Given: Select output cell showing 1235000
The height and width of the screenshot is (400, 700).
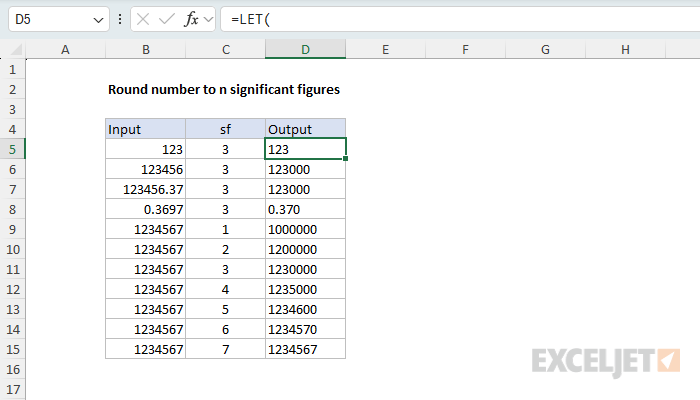Looking at the screenshot, I should tap(305, 289).
